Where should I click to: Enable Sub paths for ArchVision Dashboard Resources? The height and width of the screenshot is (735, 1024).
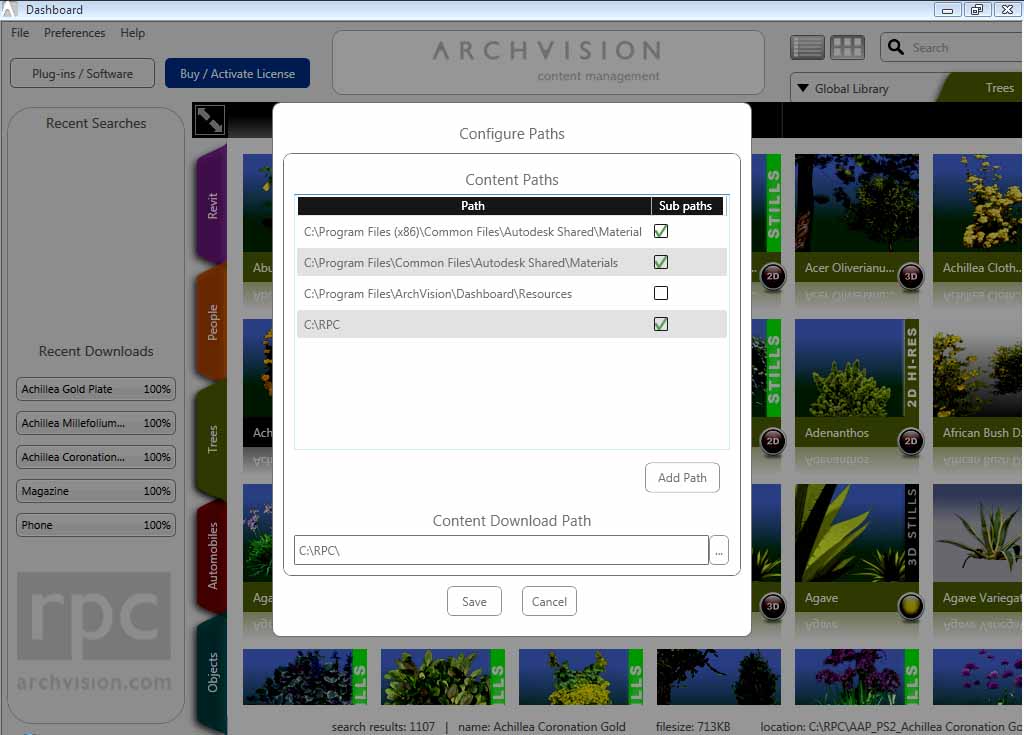tap(660, 293)
